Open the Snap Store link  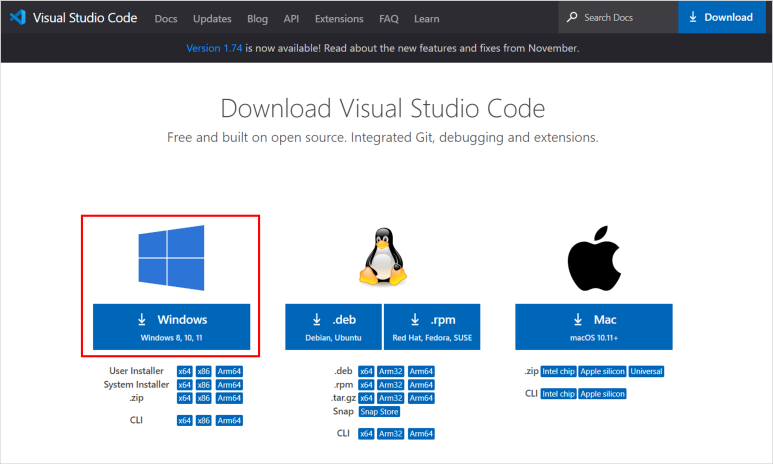pos(379,412)
